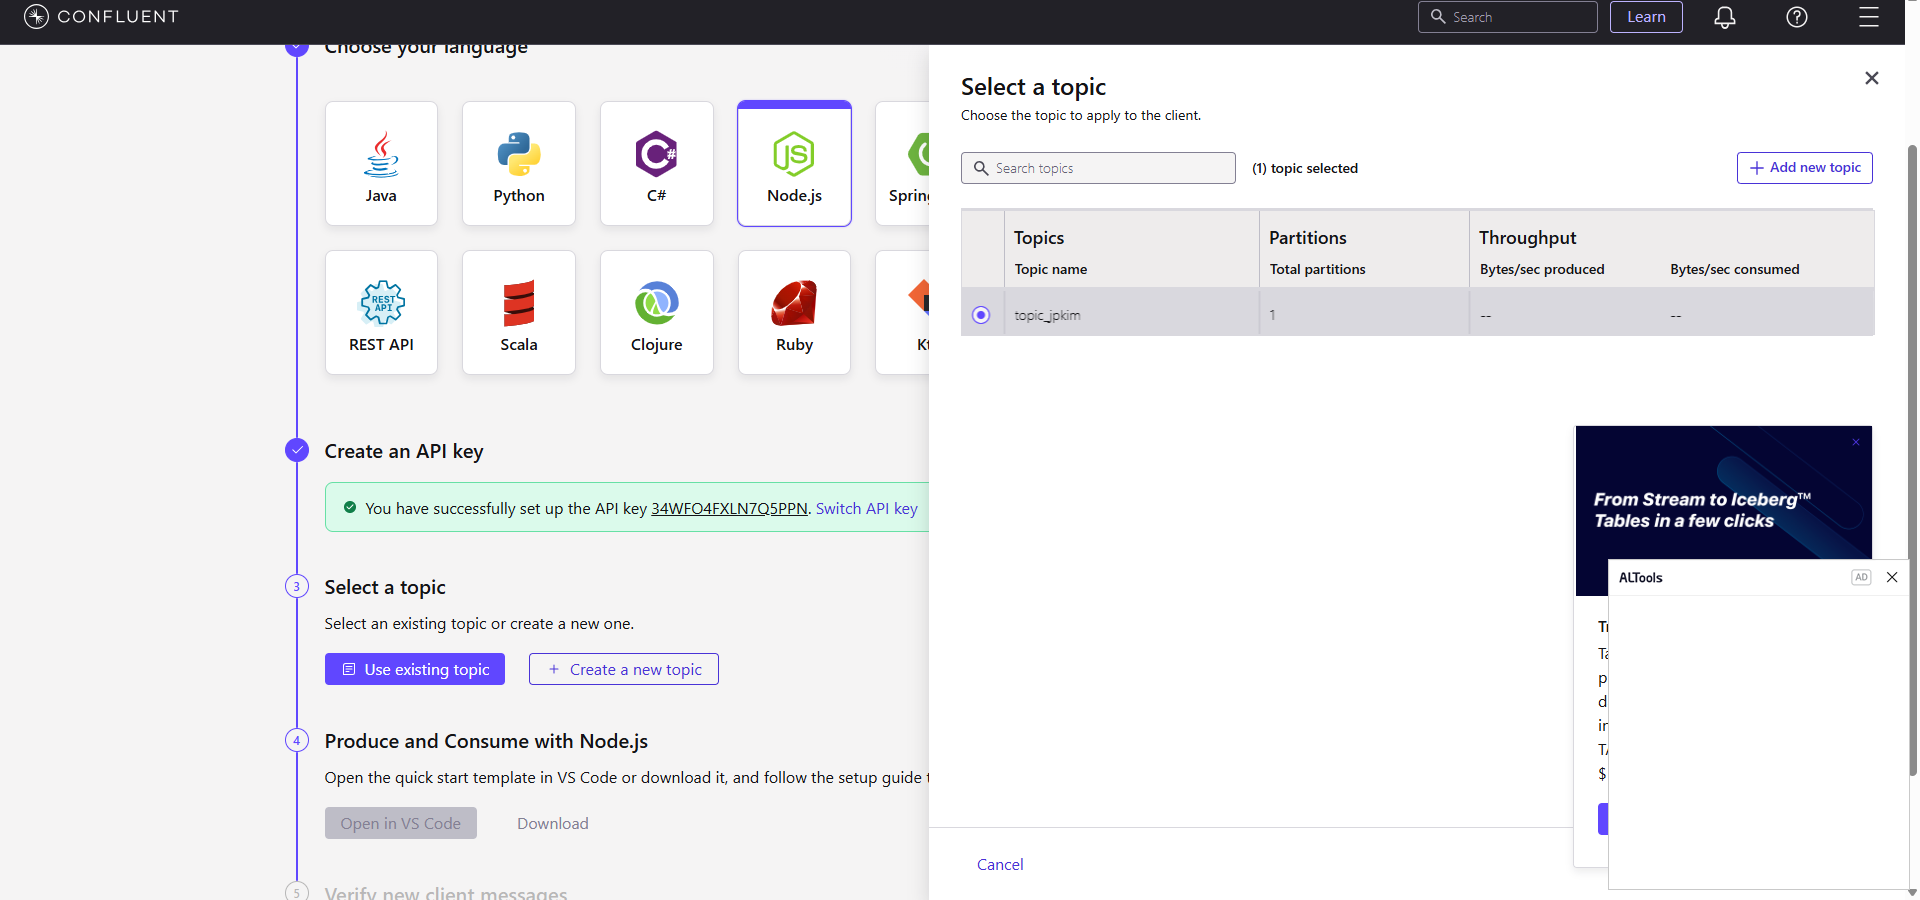Select the Scala language card

519,312
